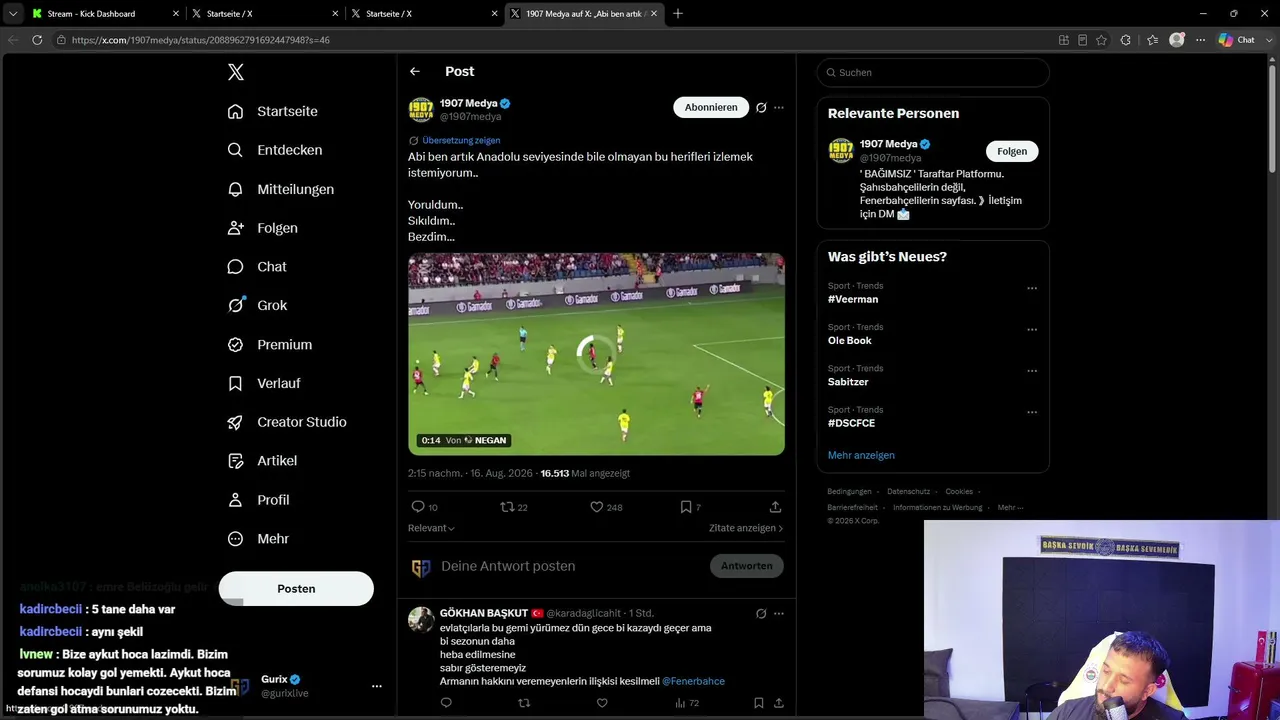Open Creator Studio in the X sidebar

click(x=287, y=422)
